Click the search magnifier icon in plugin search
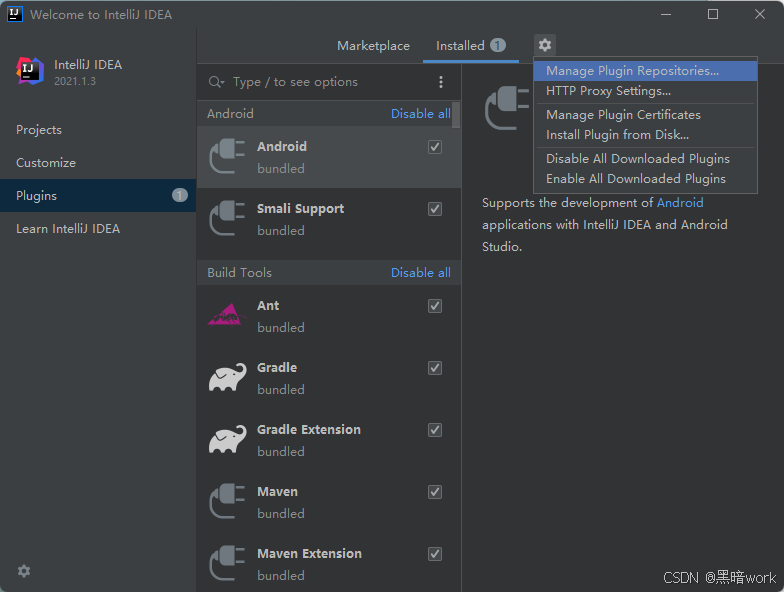The height and width of the screenshot is (592, 784). pyautogui.click(x=216, y=82)
